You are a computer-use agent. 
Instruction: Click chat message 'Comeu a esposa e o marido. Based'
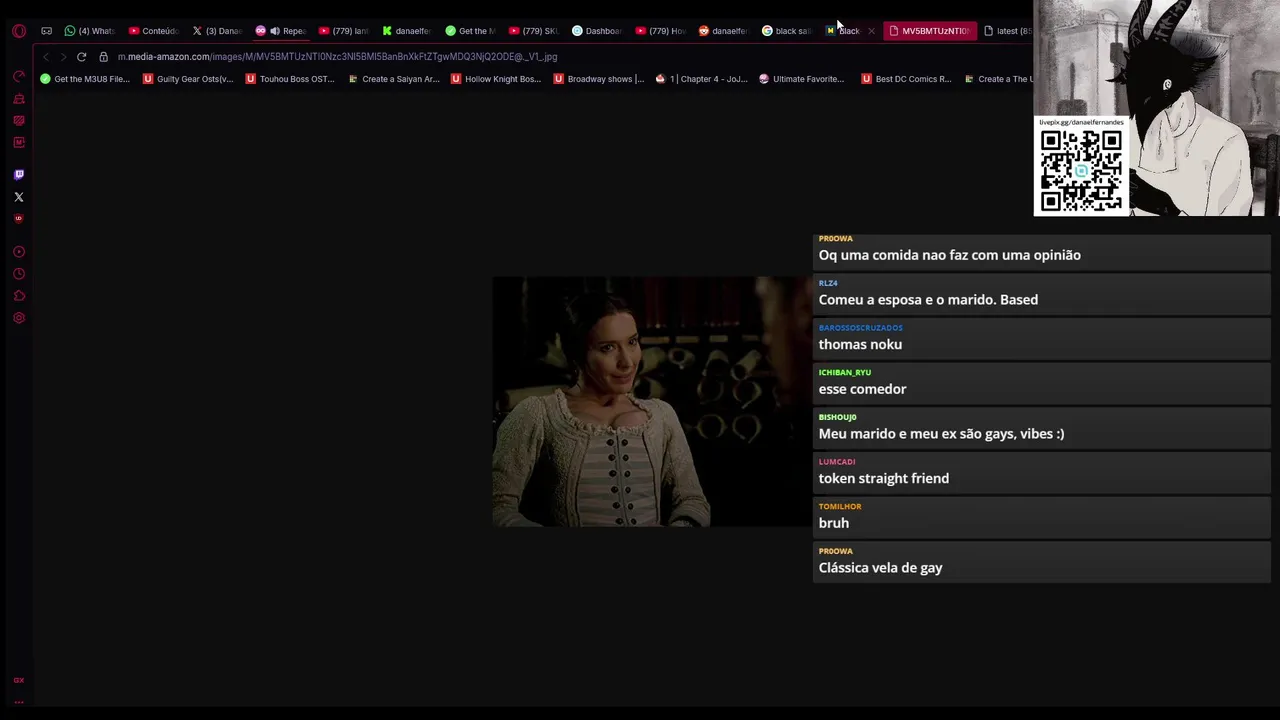coord(928,300)
